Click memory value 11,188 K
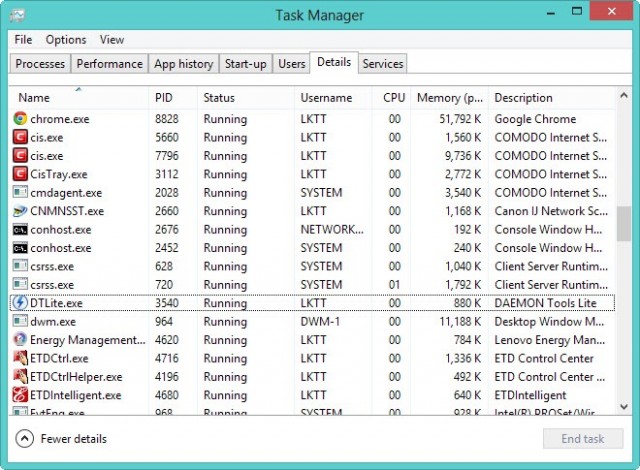The height and width of the screenshot is (470, 640). coord(460,321)
